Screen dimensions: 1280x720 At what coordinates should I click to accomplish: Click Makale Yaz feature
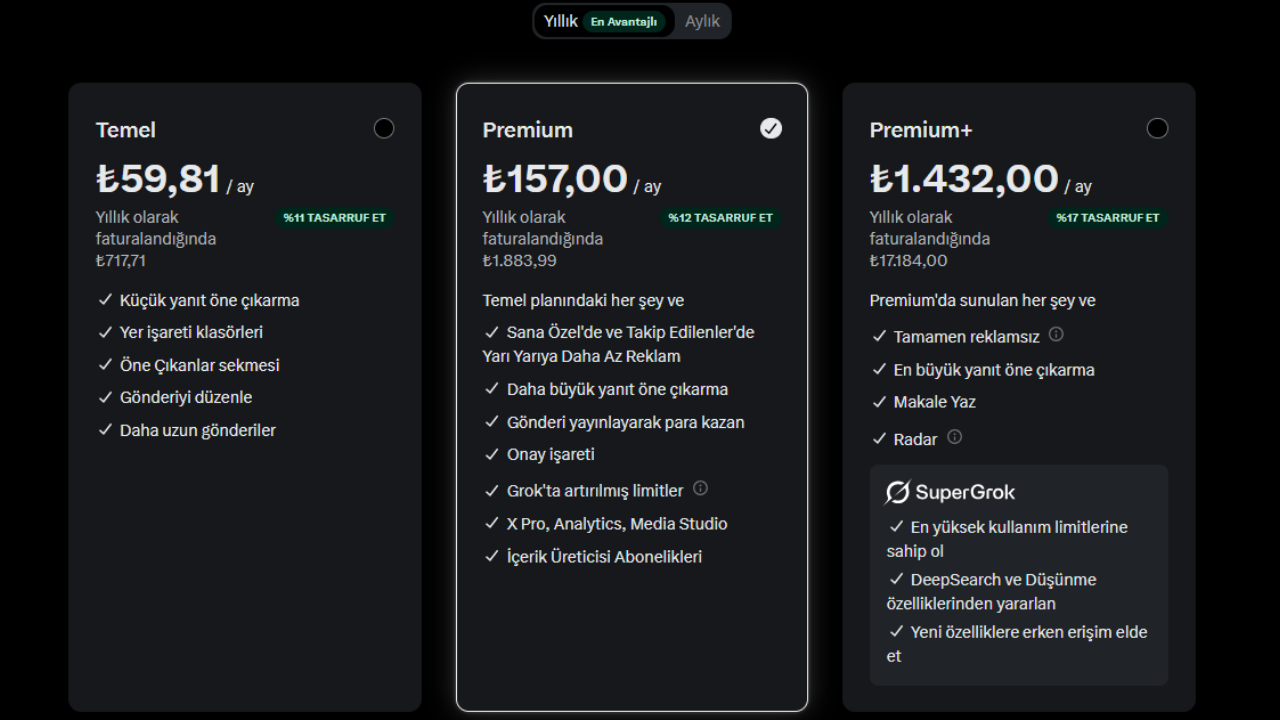(x=935, y=402)
